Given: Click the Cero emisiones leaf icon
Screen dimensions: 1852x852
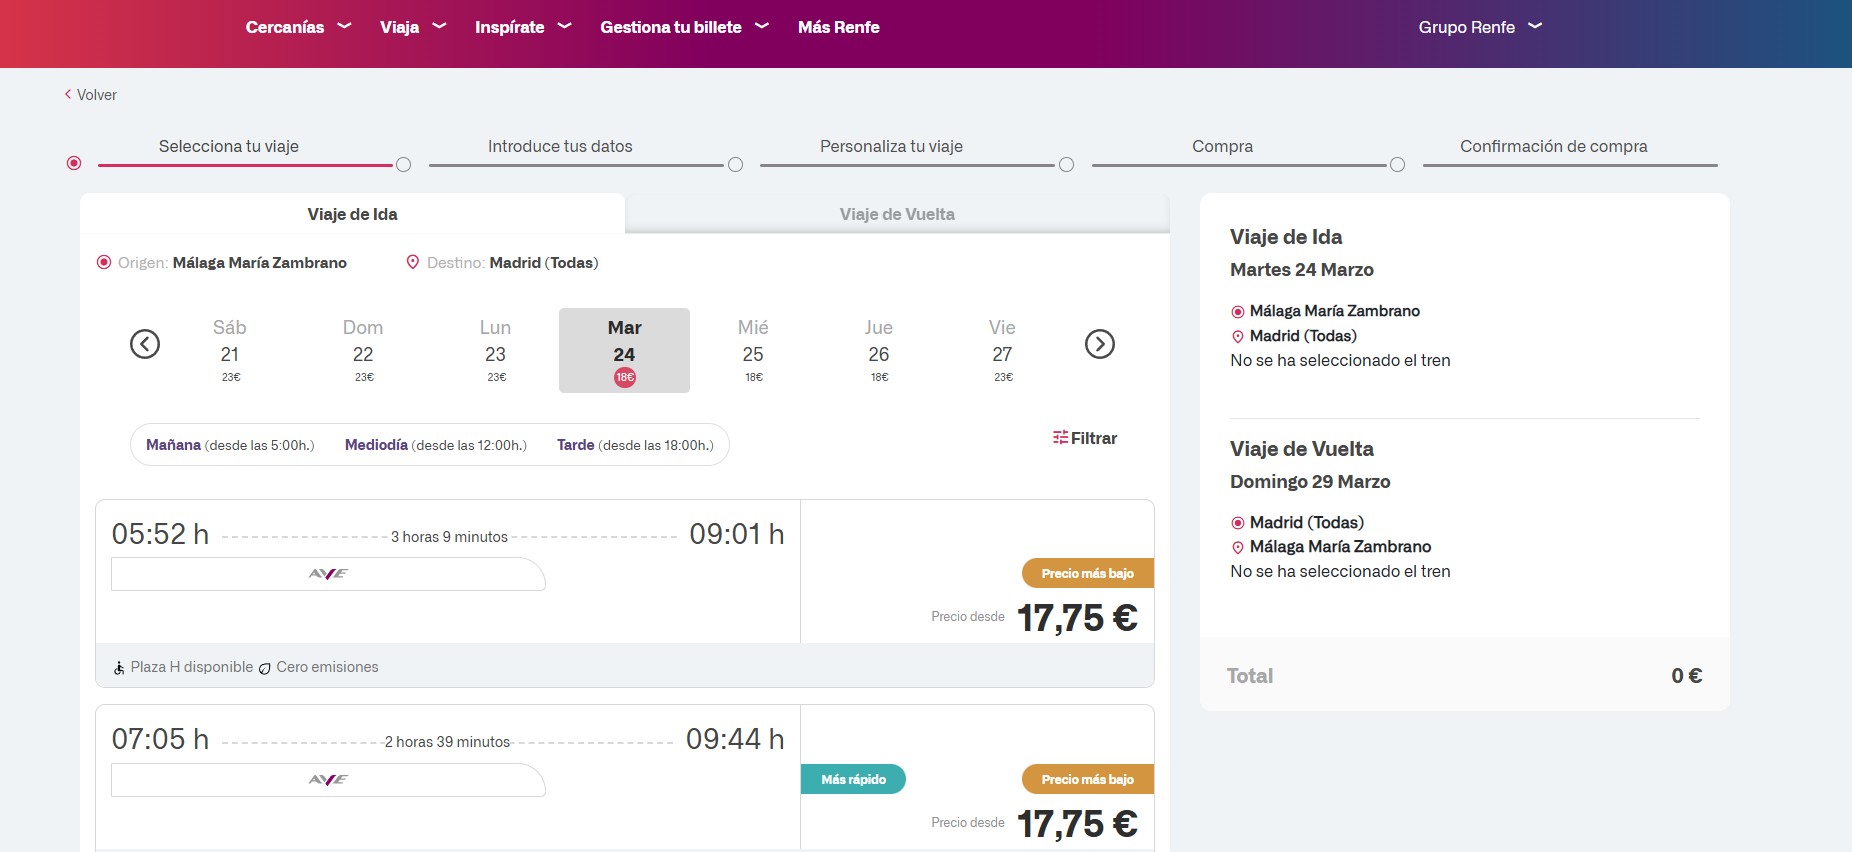Looking at the screenshot, I should 265,668.
